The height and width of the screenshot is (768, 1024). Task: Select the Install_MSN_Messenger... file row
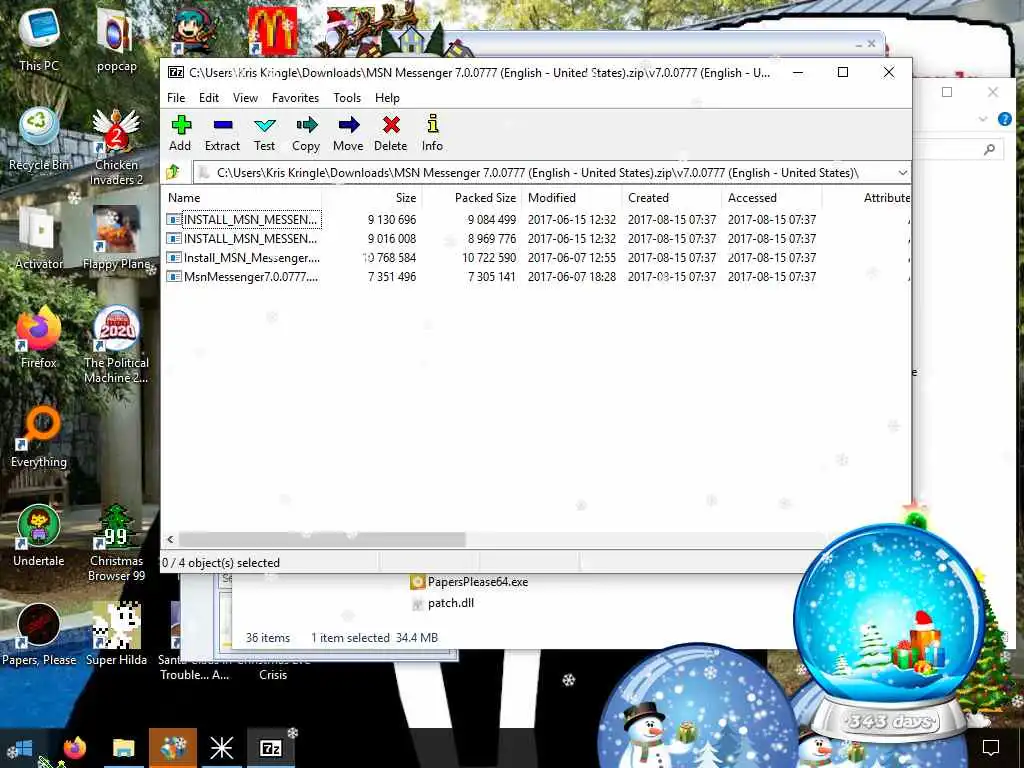point(536,258)
